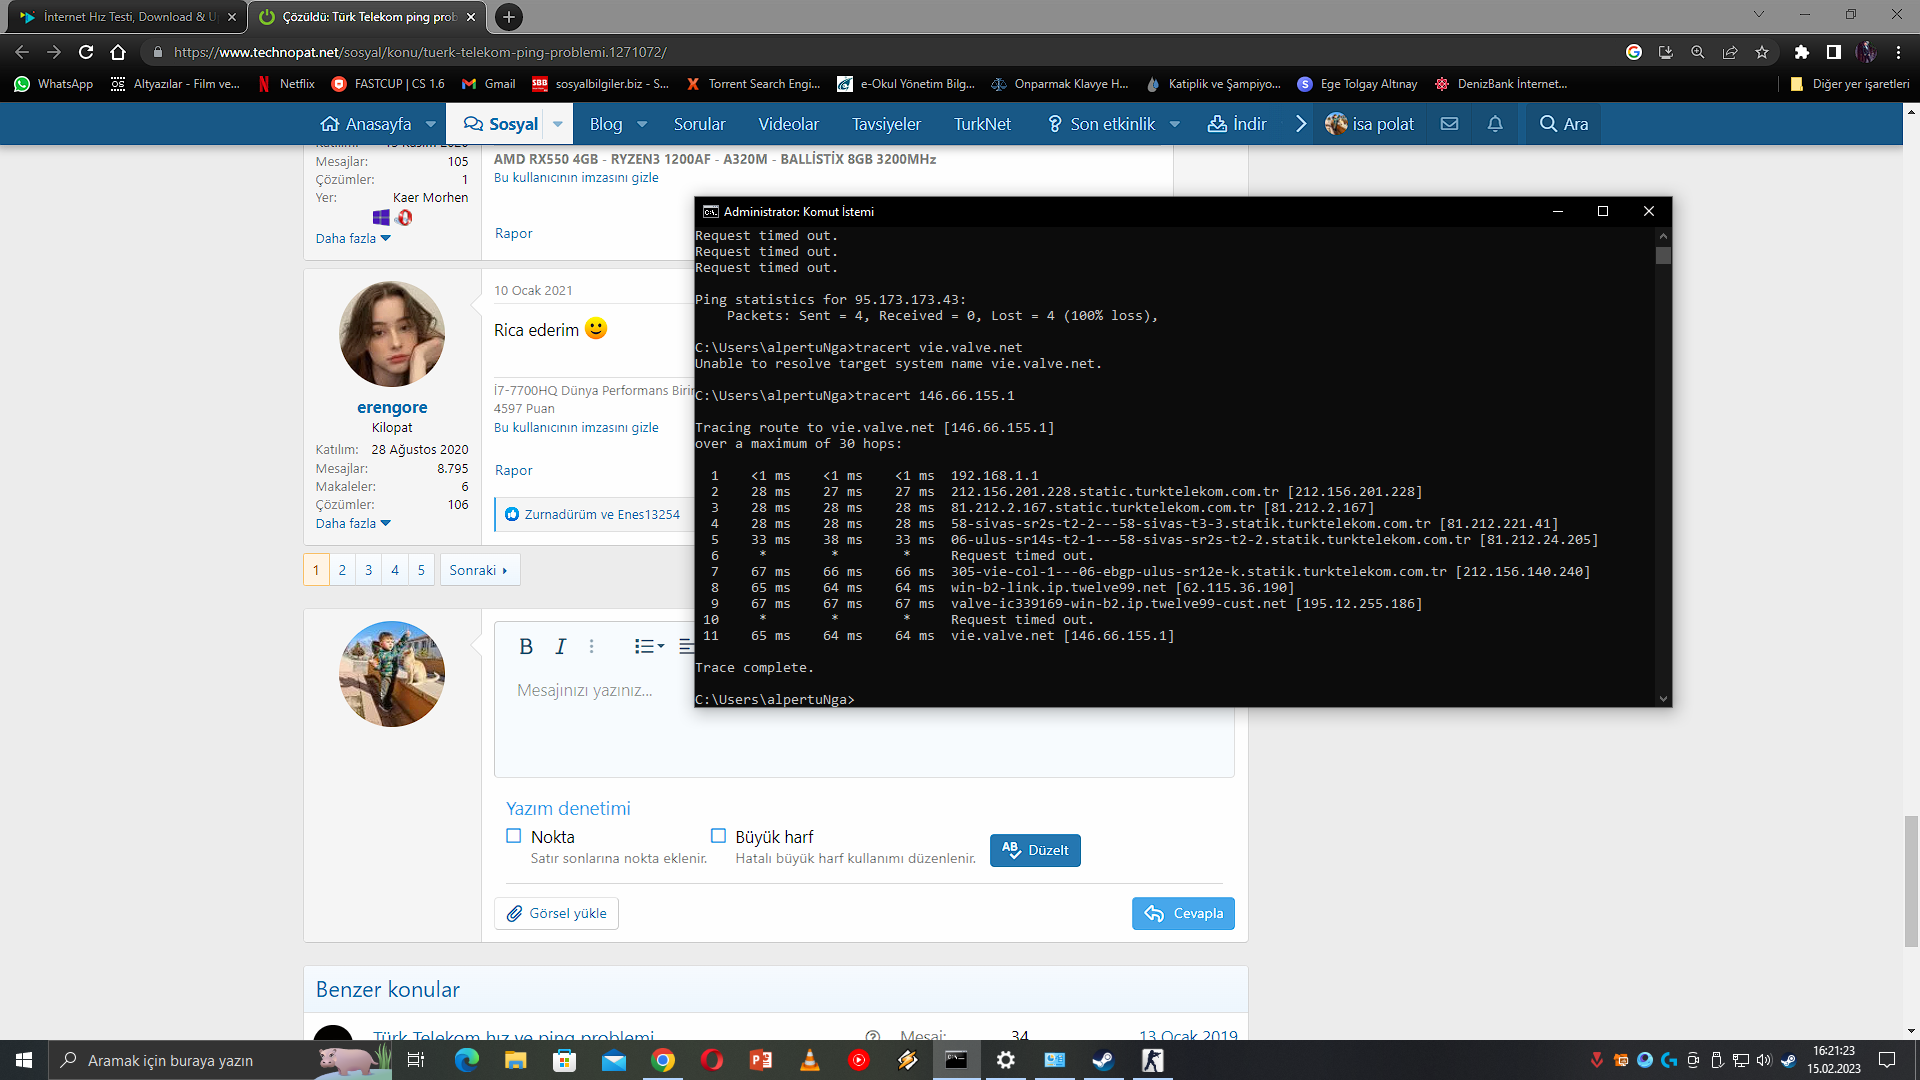Click the Cevapla reply button
Viewport: 1920px width, 1080px height.
[1183, 913]
